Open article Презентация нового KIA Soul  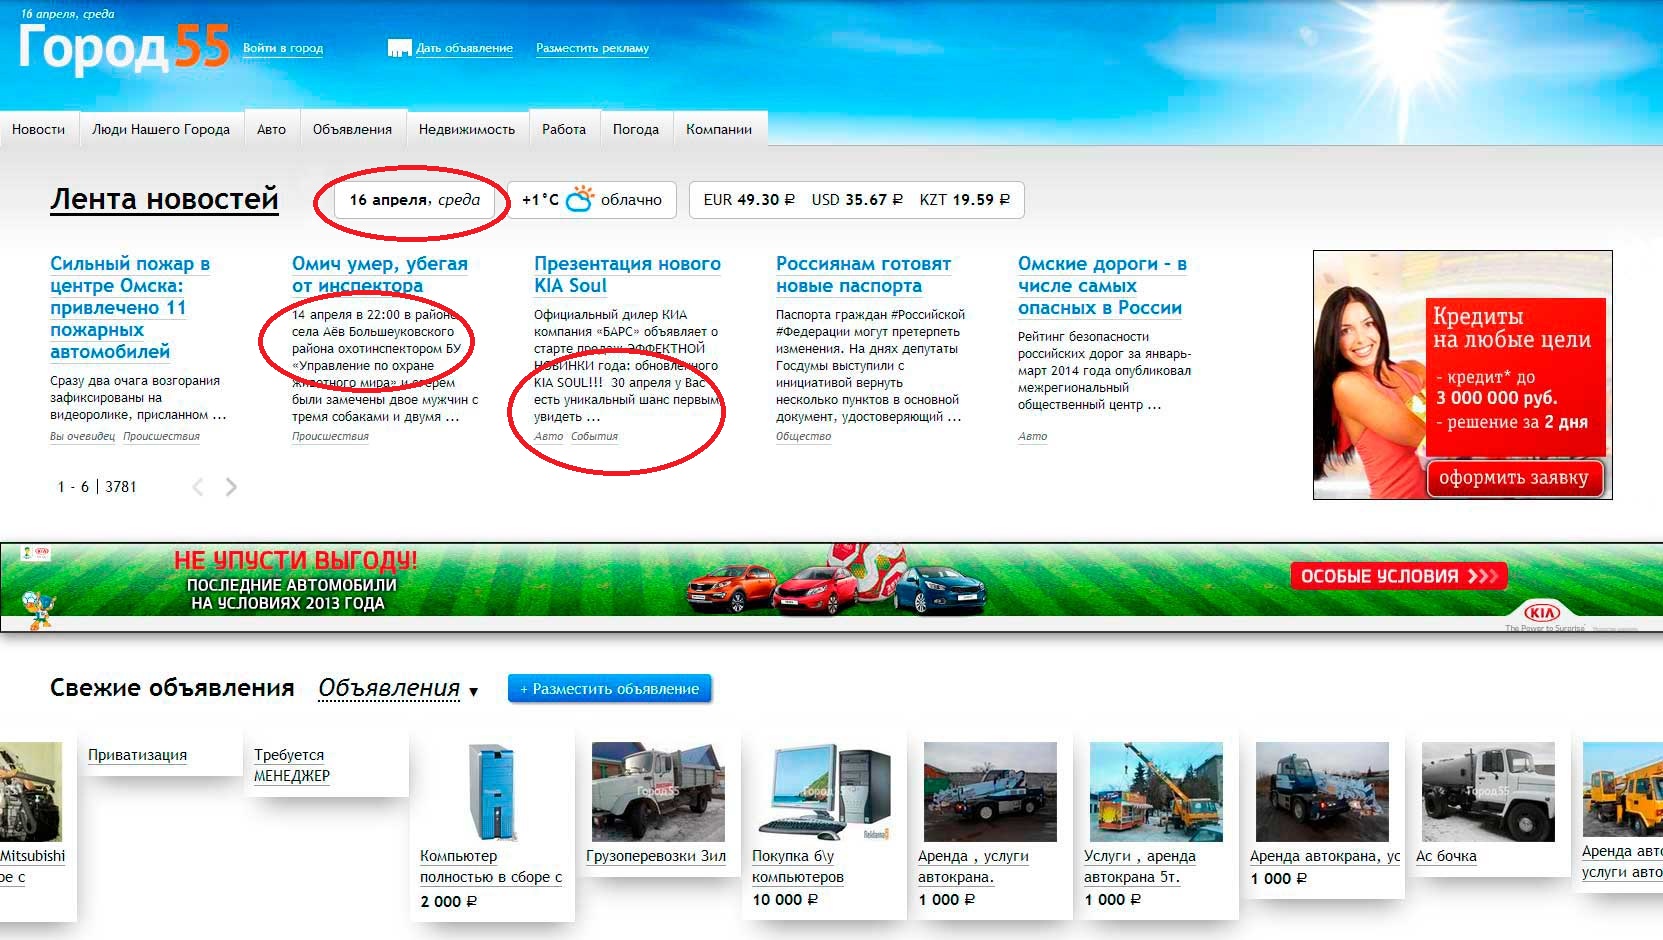click(x=627, y=275)
